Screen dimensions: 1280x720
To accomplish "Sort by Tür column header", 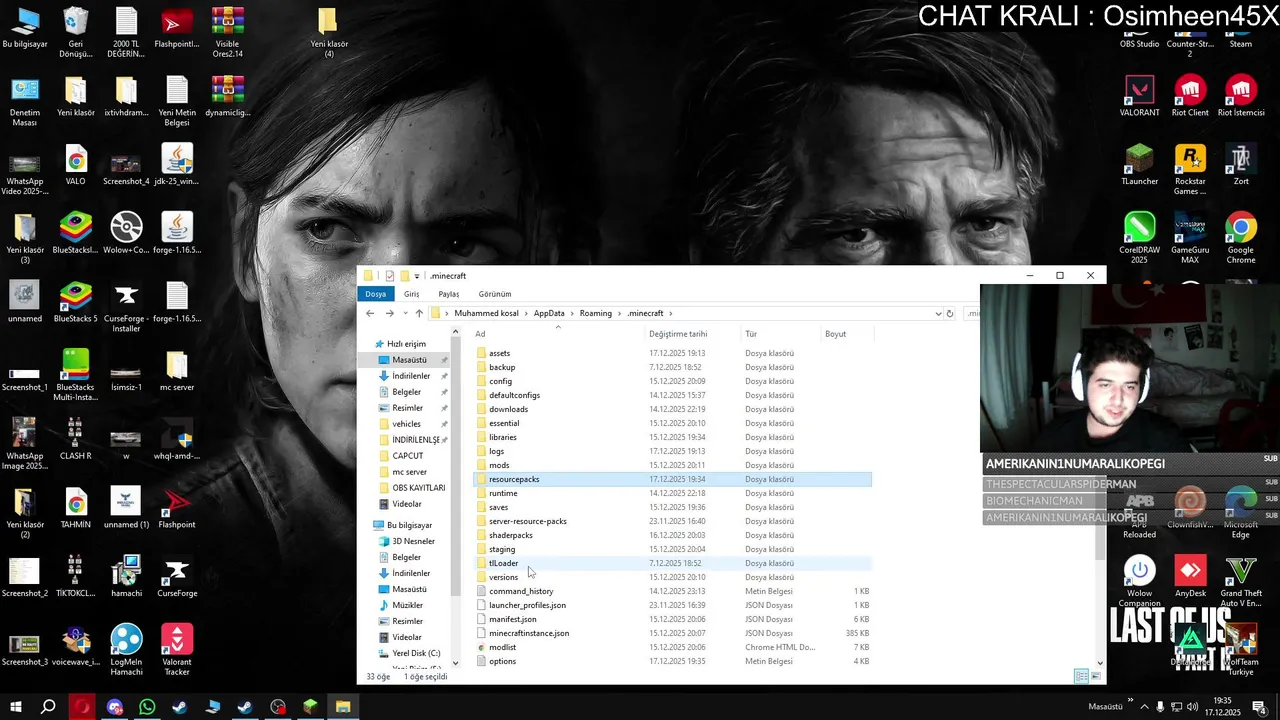I will [x=780, y=333].
